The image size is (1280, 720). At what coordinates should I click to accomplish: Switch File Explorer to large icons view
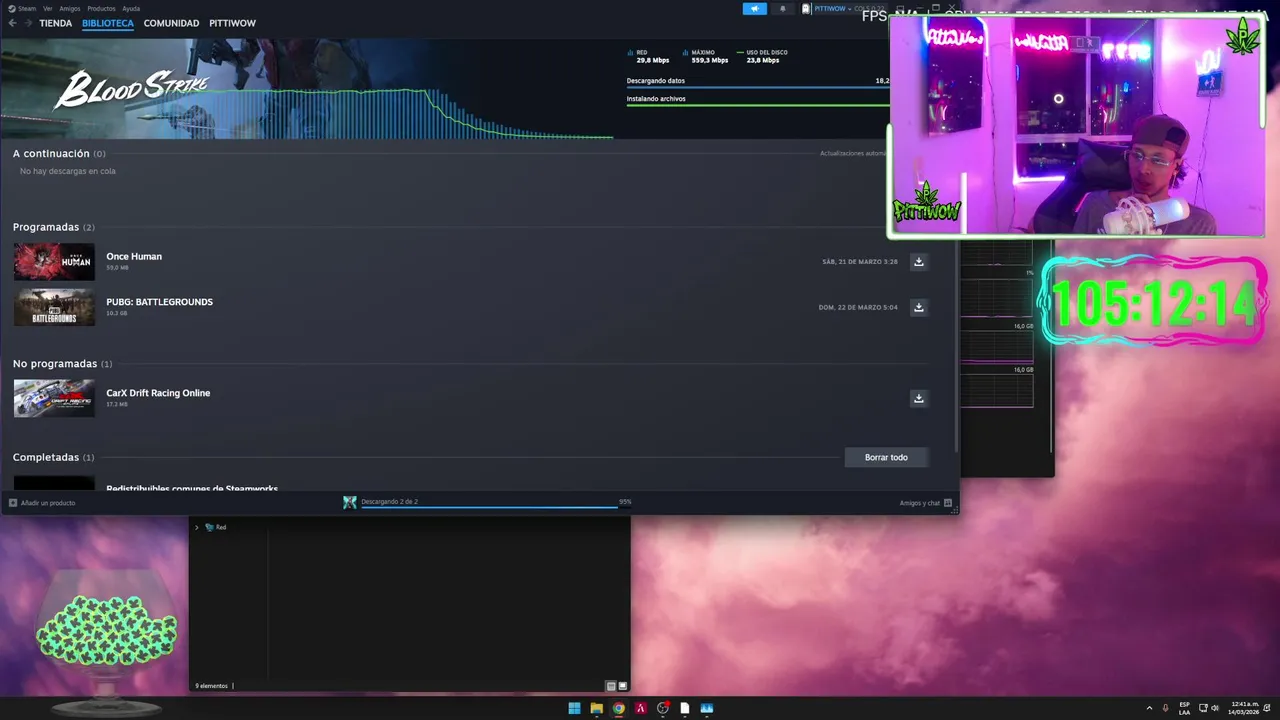(622, 686)
